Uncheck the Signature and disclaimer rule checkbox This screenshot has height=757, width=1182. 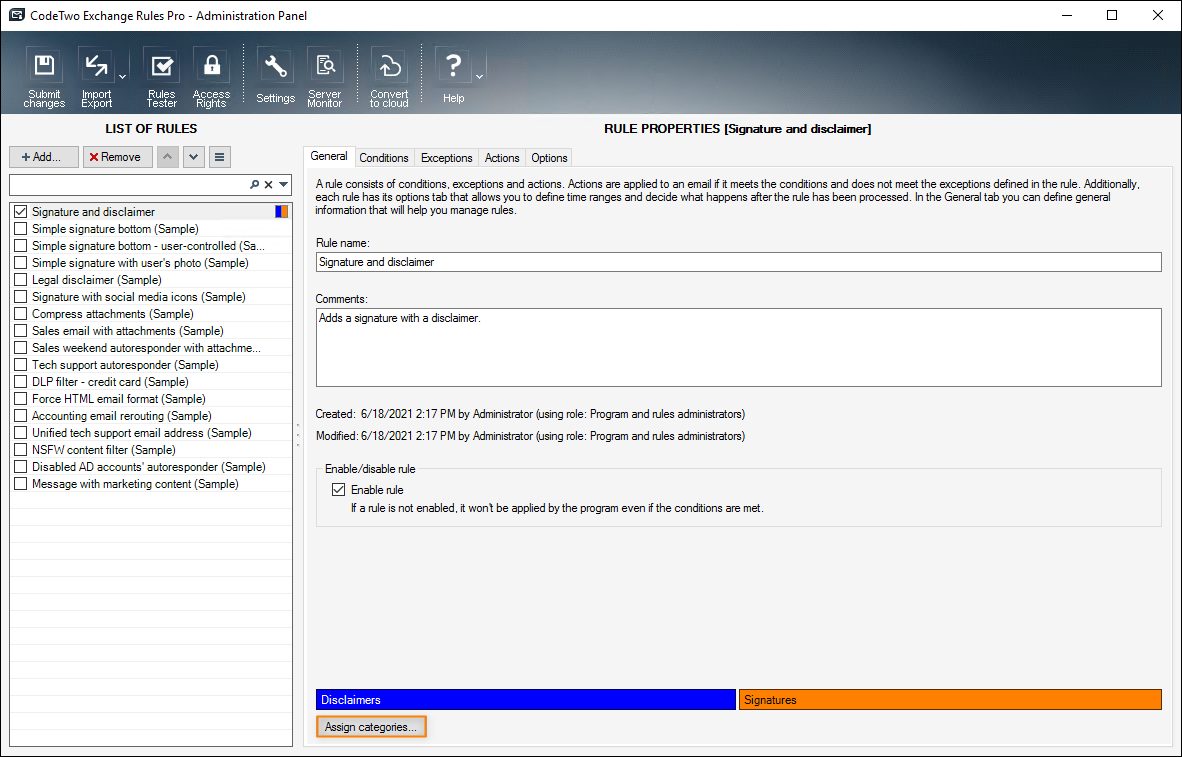(20, 212)
